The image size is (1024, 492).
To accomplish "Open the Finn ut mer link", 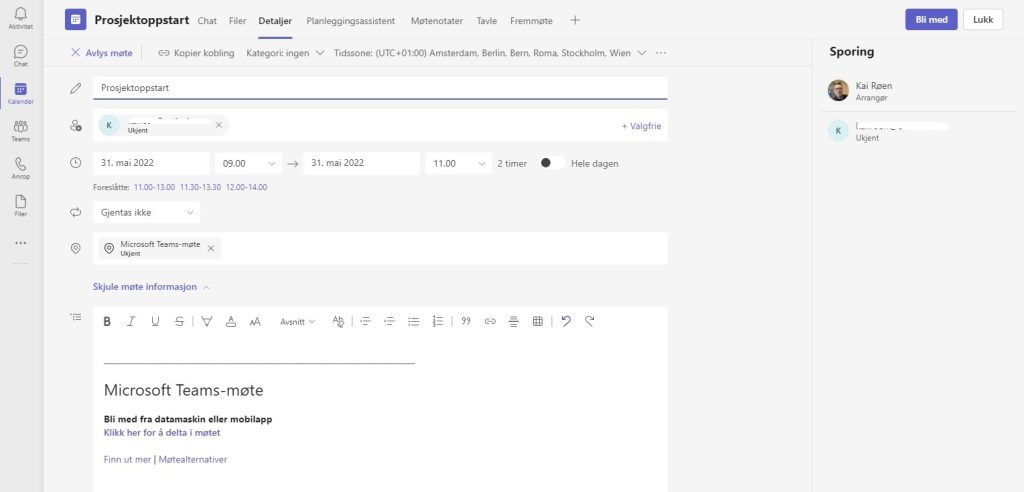I will coord(127,459).
